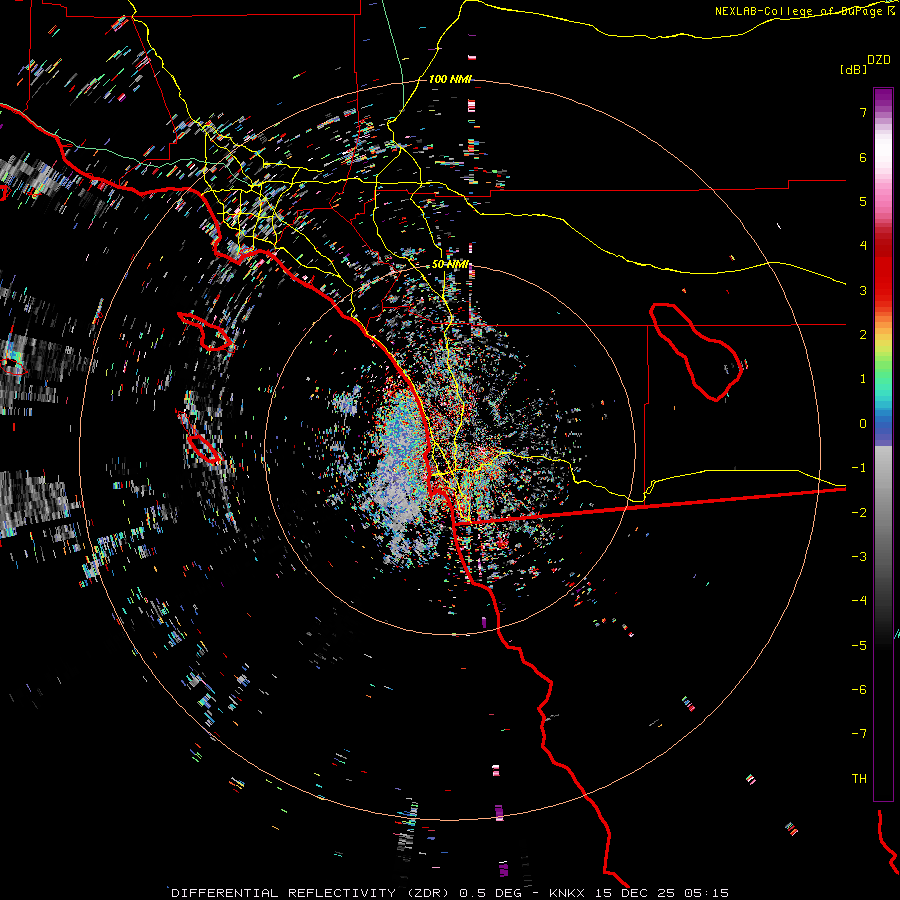Click the 4 value on the color scale
Screen dimensions: 900x900
click(x=863, y=246)
